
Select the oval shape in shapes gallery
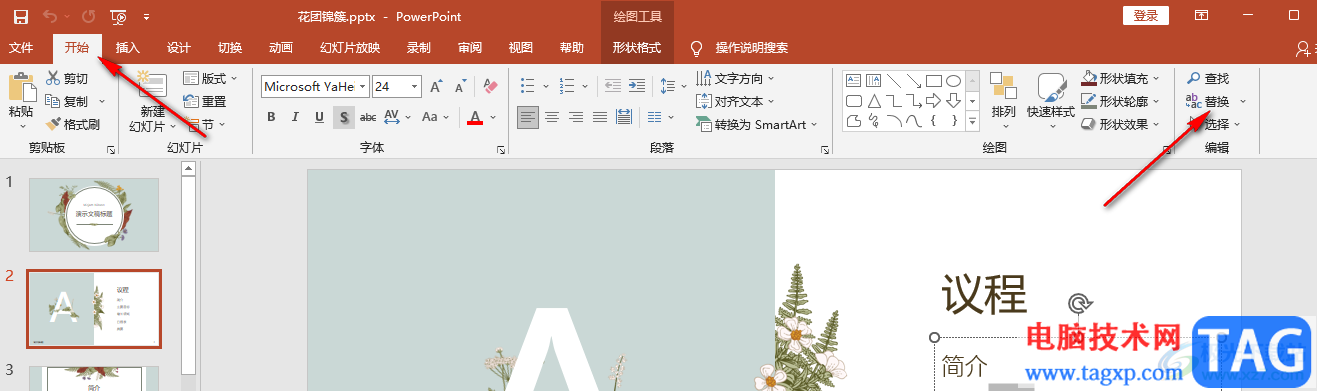coord(954,80)
